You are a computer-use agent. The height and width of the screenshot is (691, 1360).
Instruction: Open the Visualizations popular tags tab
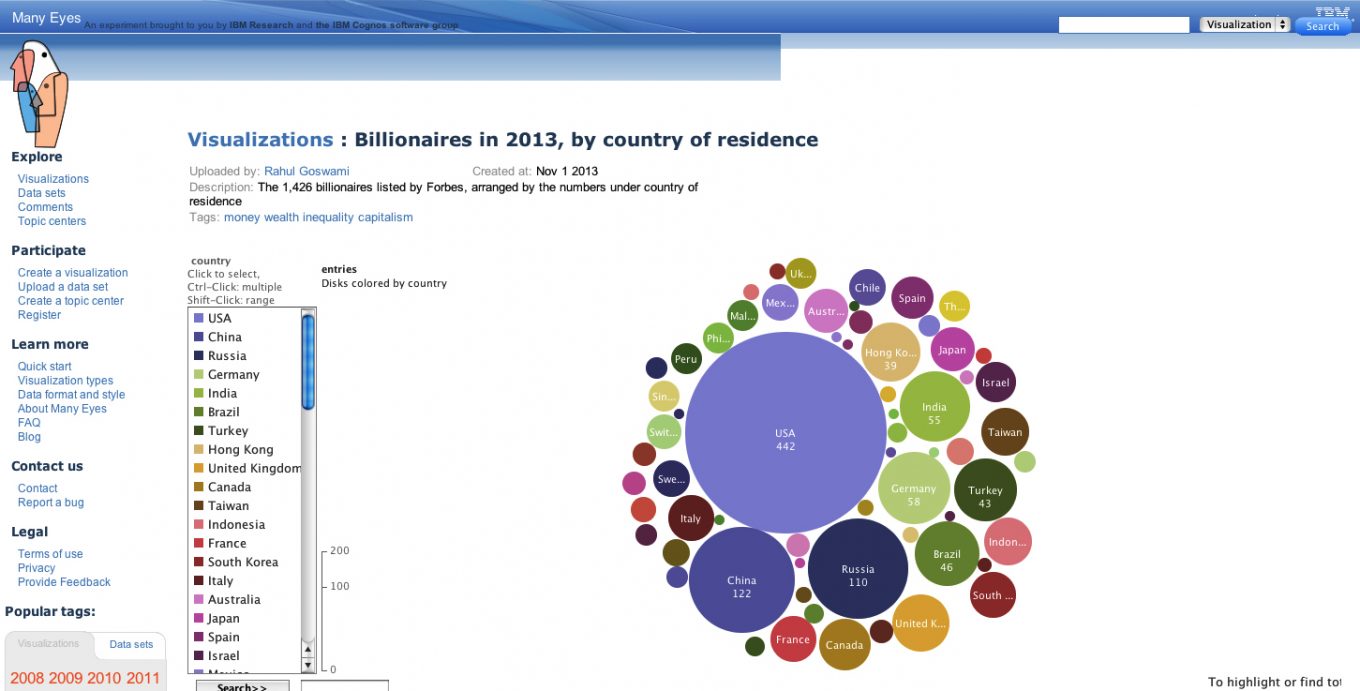48,644
